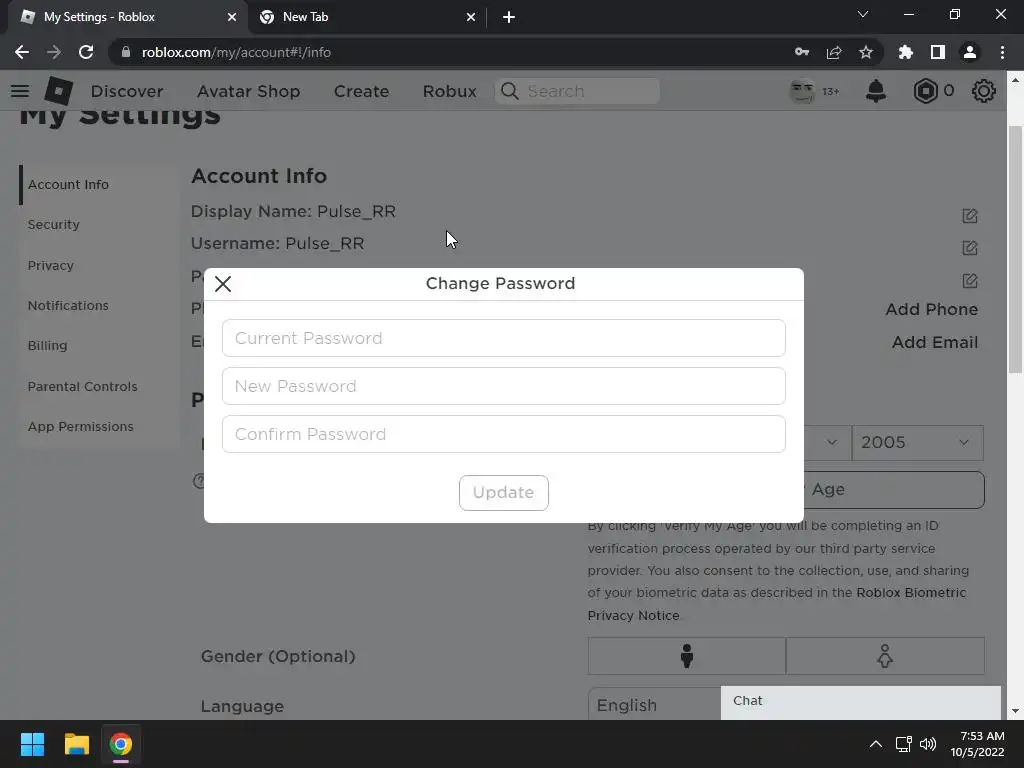Click the share page icon
This screenshot has width=1024, height=768.
click(834, 52)
